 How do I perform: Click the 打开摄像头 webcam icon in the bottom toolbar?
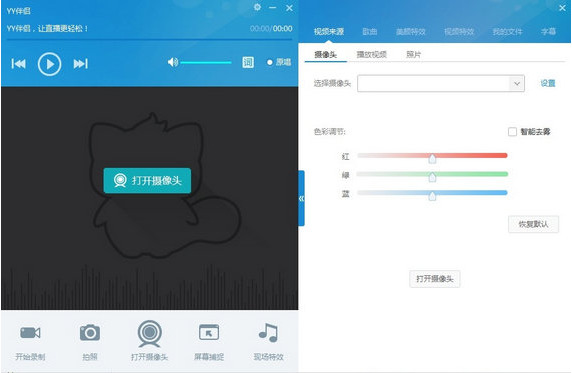tap(149, 334)
